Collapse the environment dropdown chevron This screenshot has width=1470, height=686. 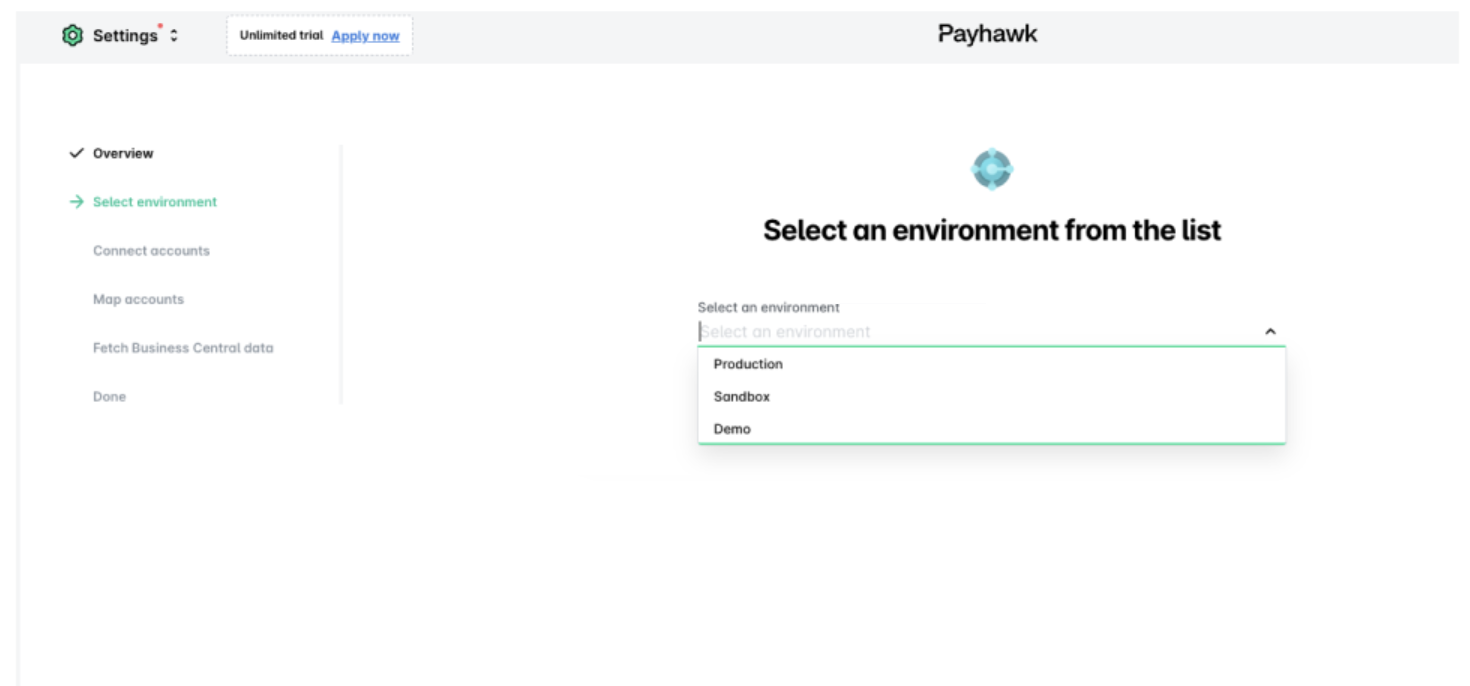click(x=1270, y=332)
